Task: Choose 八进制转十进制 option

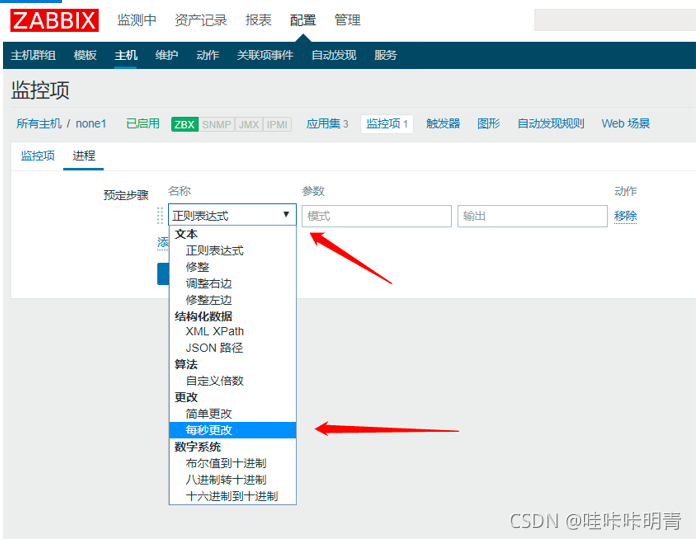Action: point(233,480)
